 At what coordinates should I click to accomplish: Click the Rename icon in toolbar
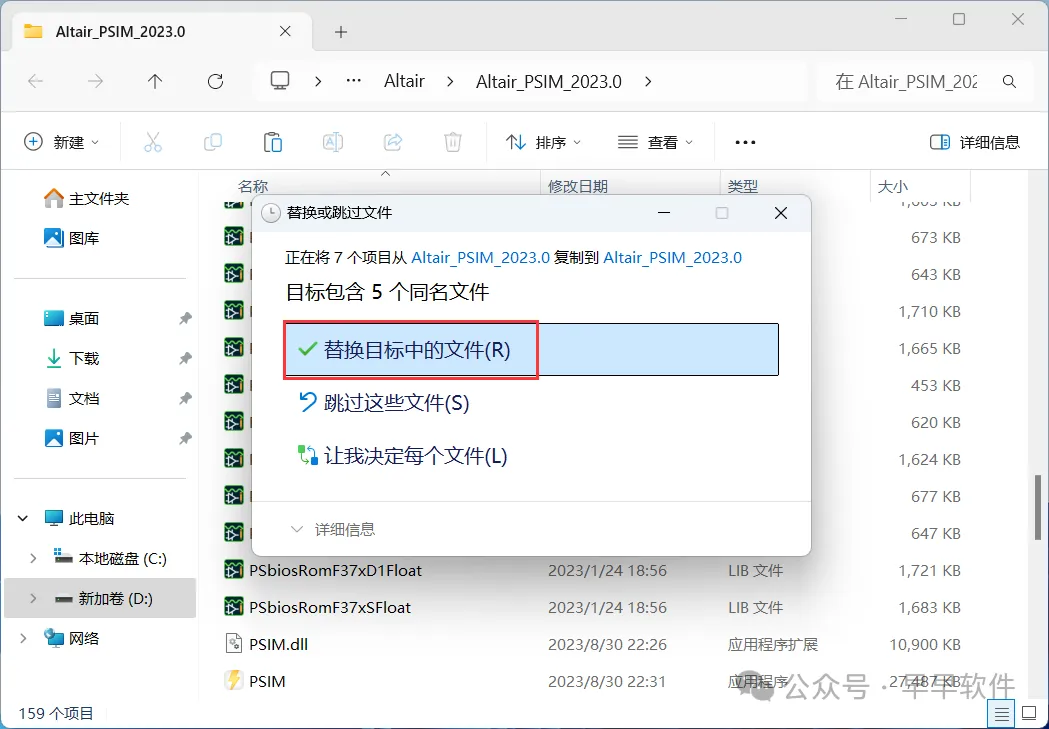[332, 142]
